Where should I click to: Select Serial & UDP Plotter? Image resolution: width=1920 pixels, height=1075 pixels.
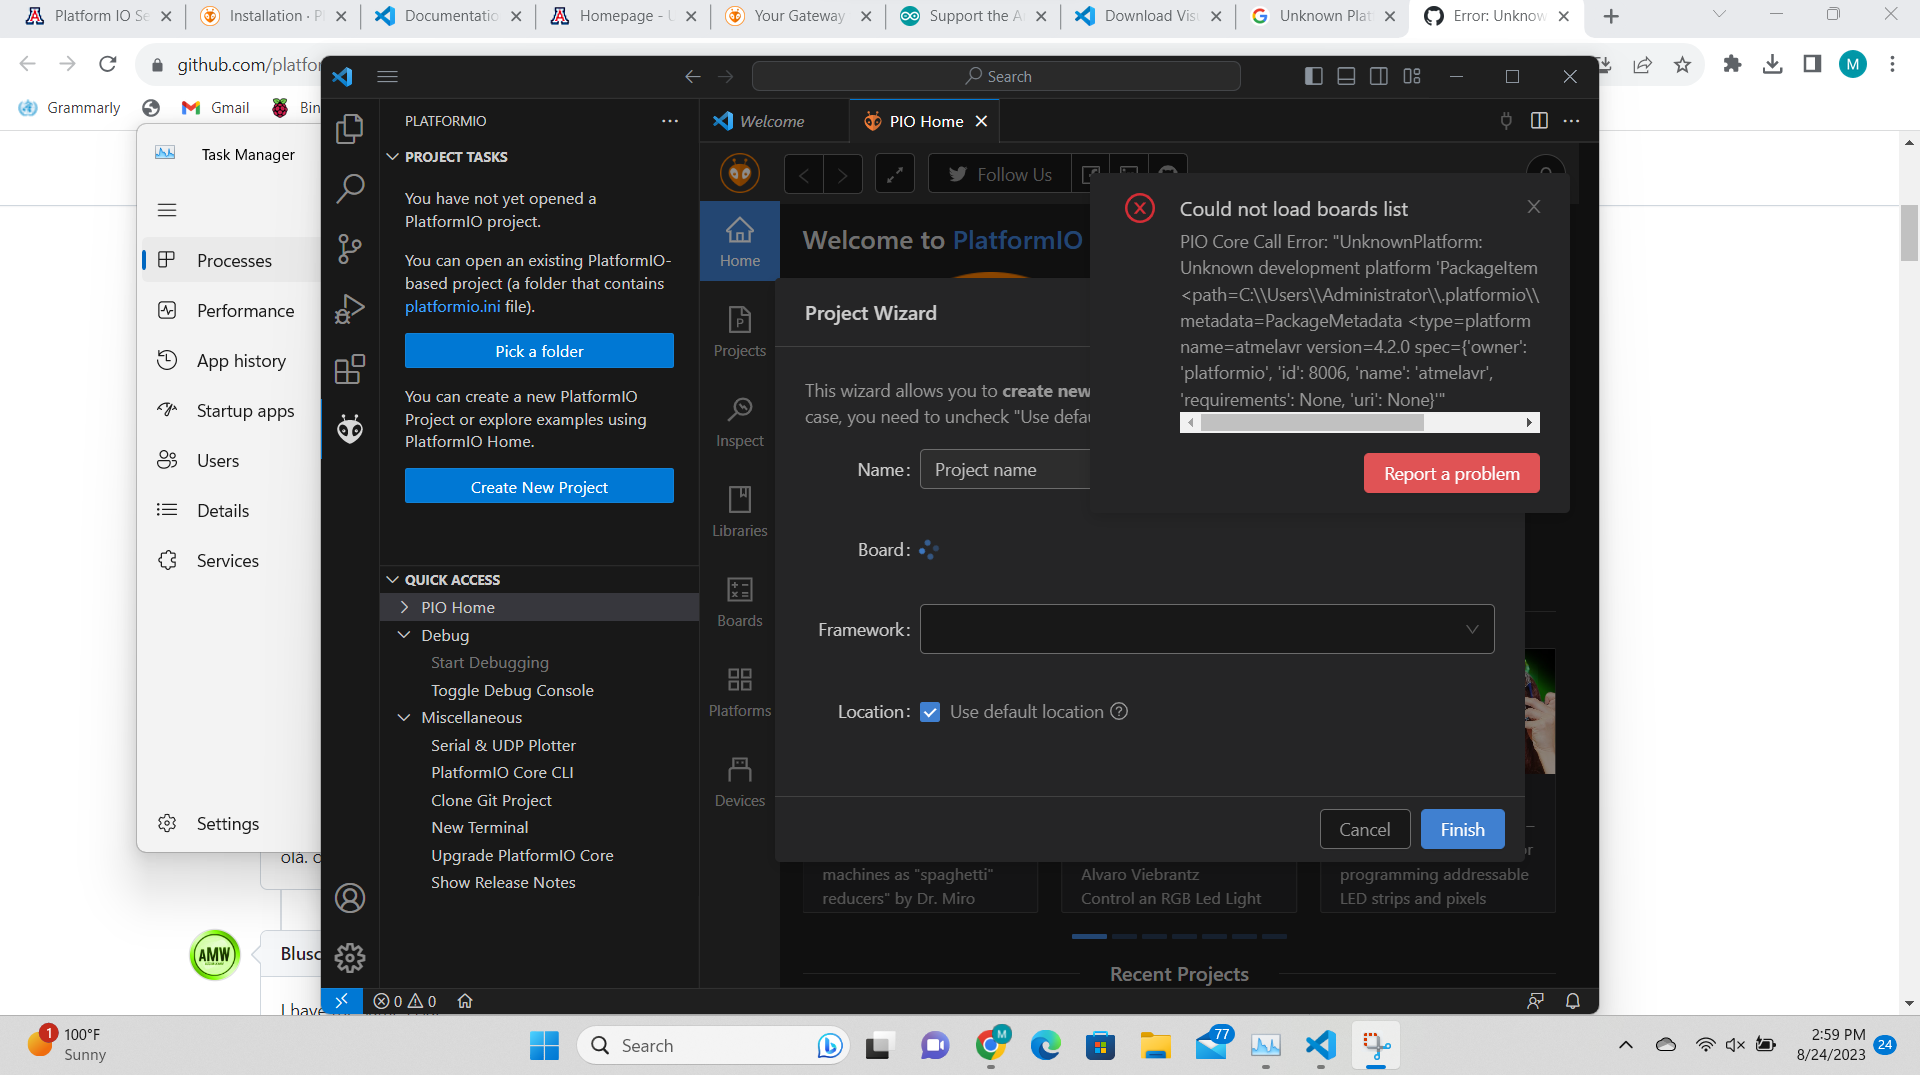[x=503, y=745]
